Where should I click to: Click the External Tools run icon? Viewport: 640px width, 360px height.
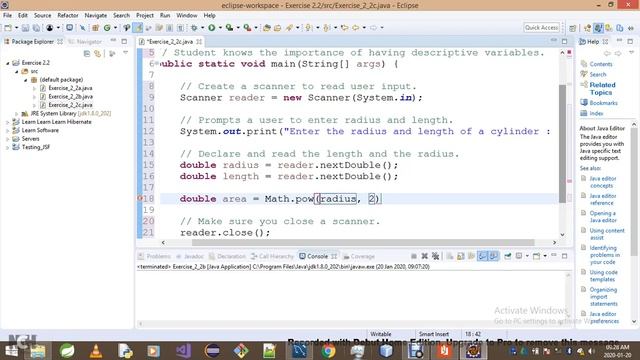(247, 28)
